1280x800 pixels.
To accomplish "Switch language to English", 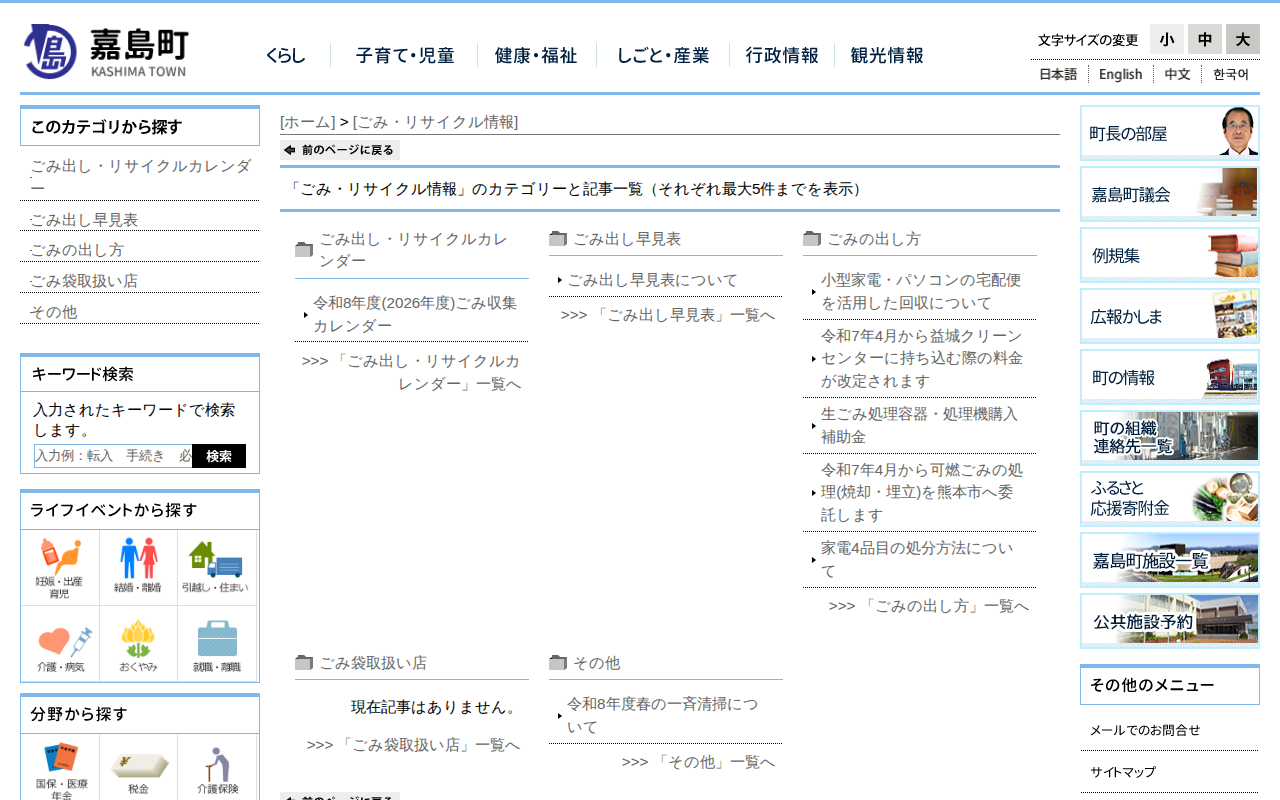I will click(1120, 74).
